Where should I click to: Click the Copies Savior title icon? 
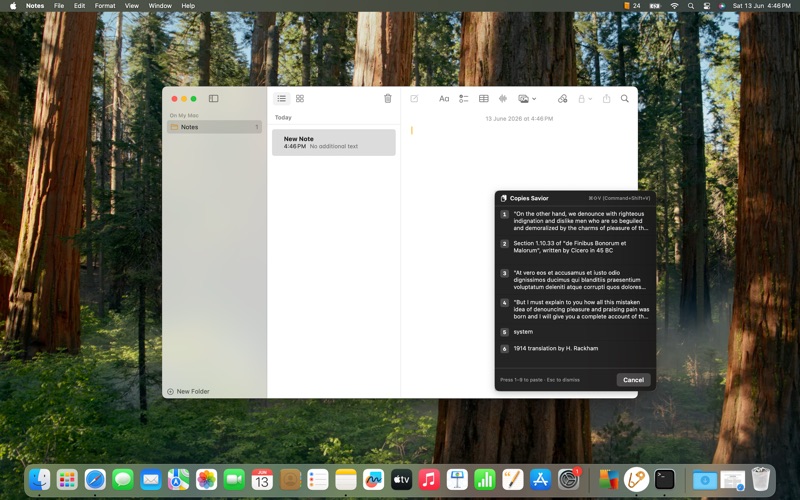[x=504, y=198]
